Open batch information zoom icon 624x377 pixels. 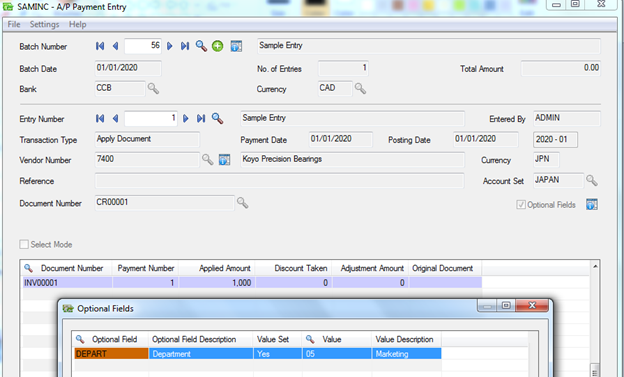(236, 46)
